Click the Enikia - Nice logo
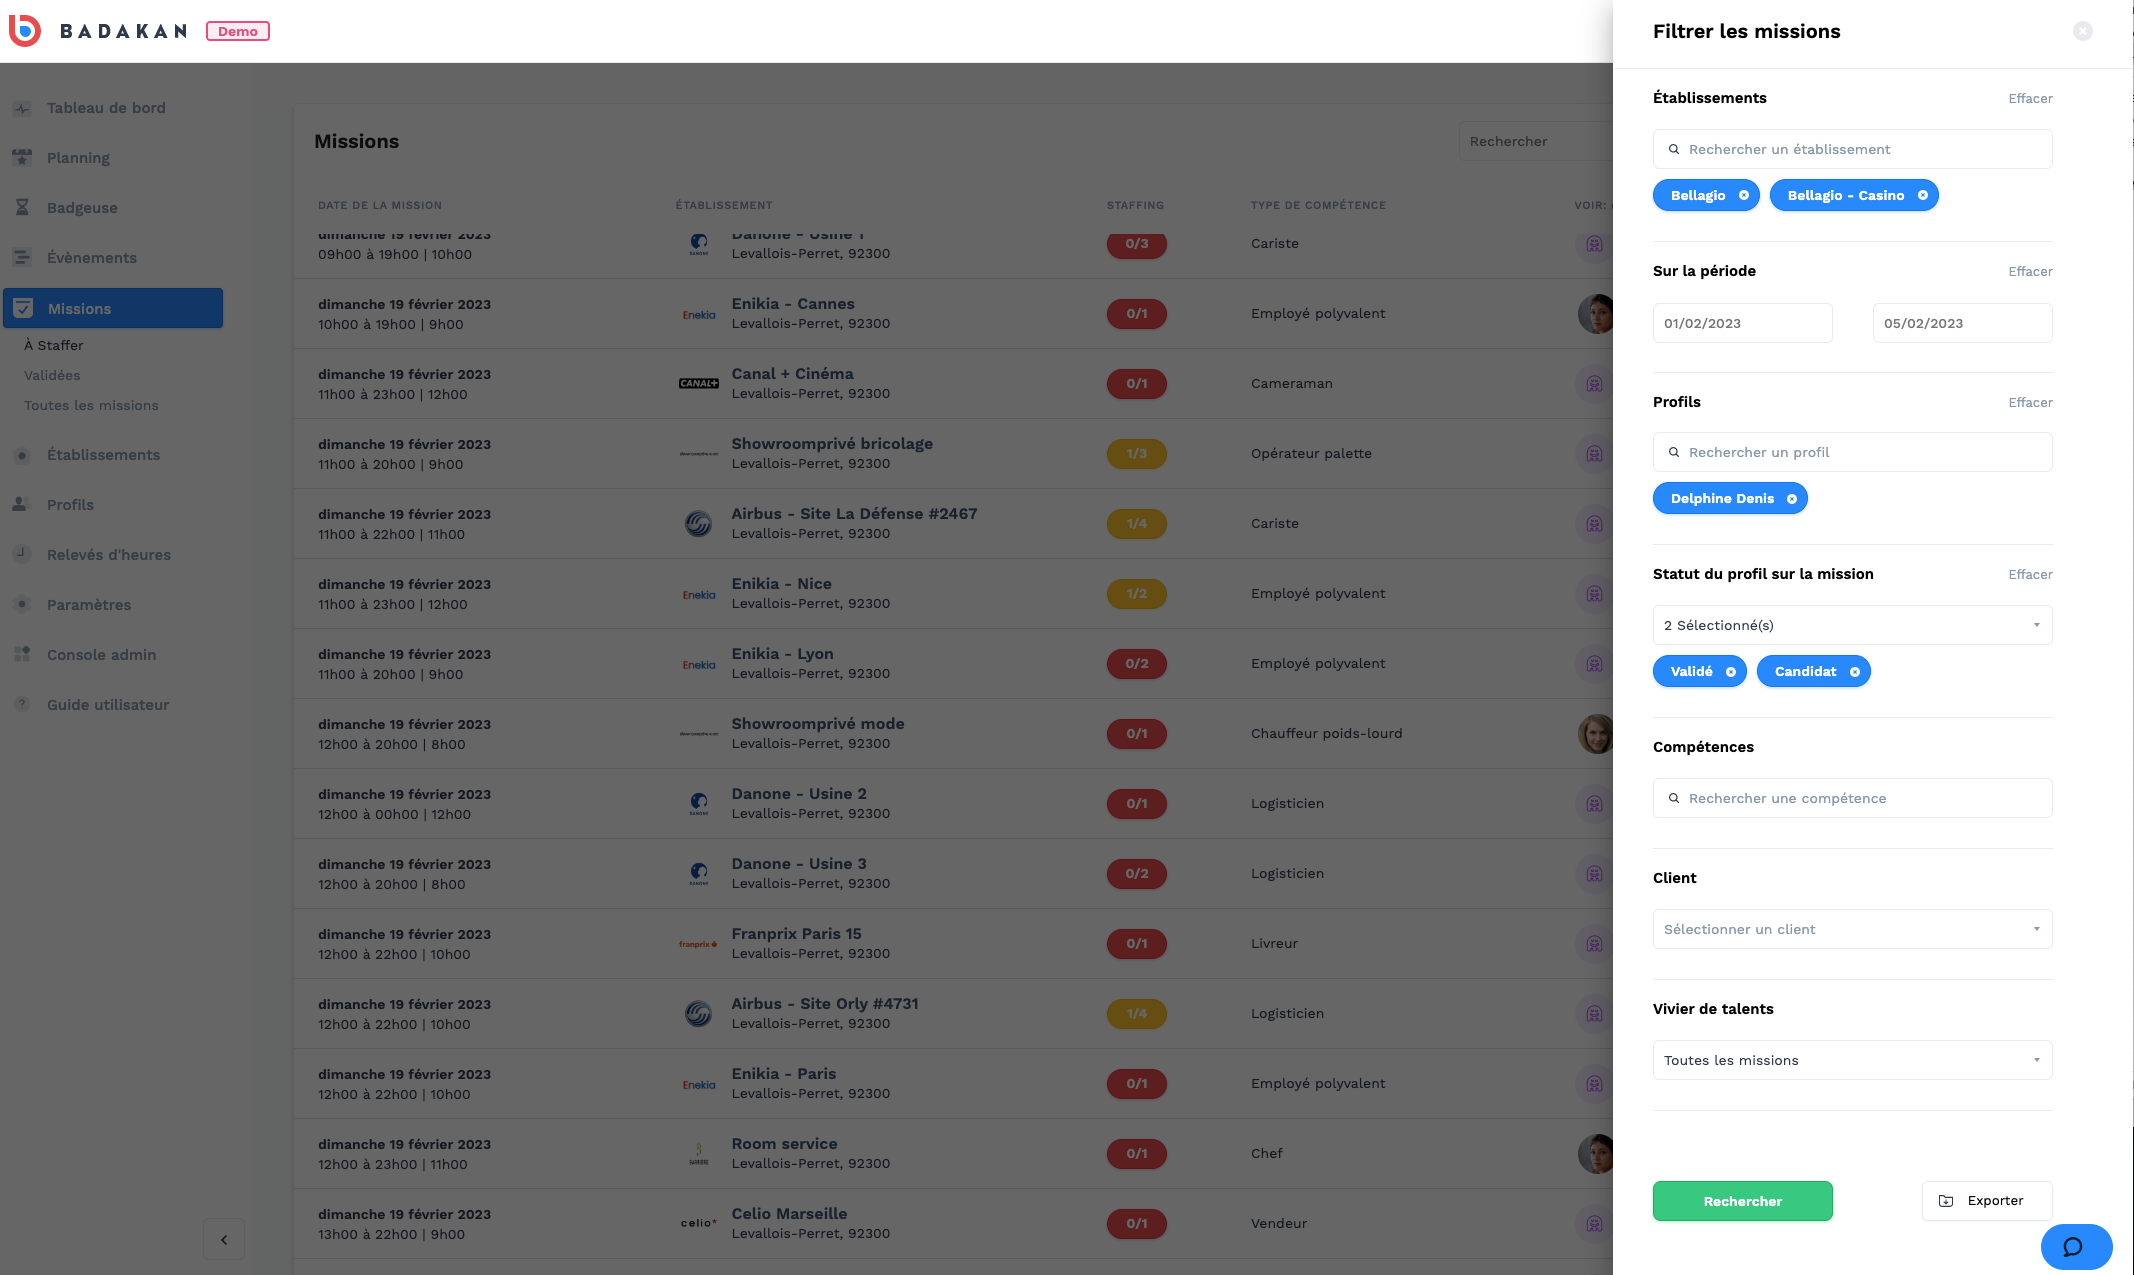The height and width of the screenshot is (1275, 2134). [699, 594]
